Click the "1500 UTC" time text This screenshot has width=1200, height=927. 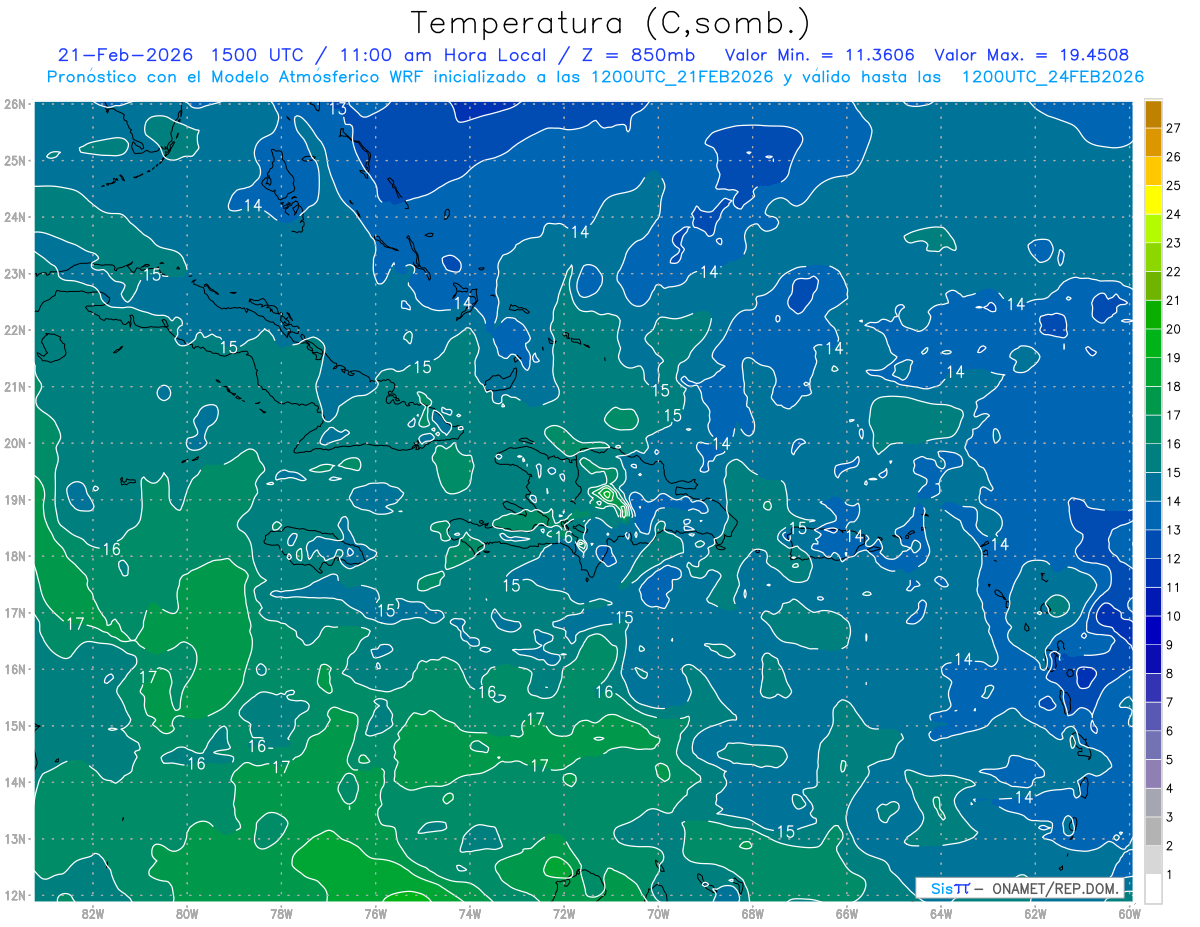pos(256,55)
